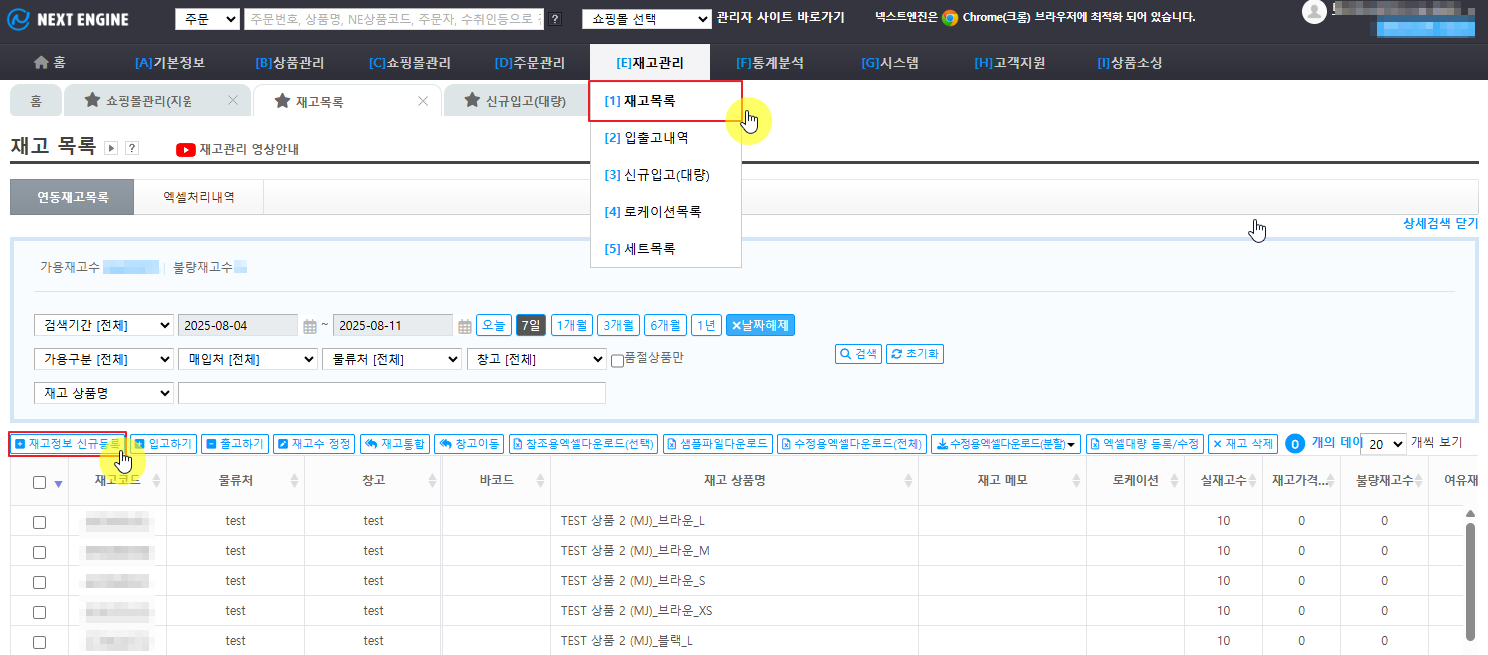
Task: Close the 재고목록 tab with its X
Action: (x=423, y=101)
